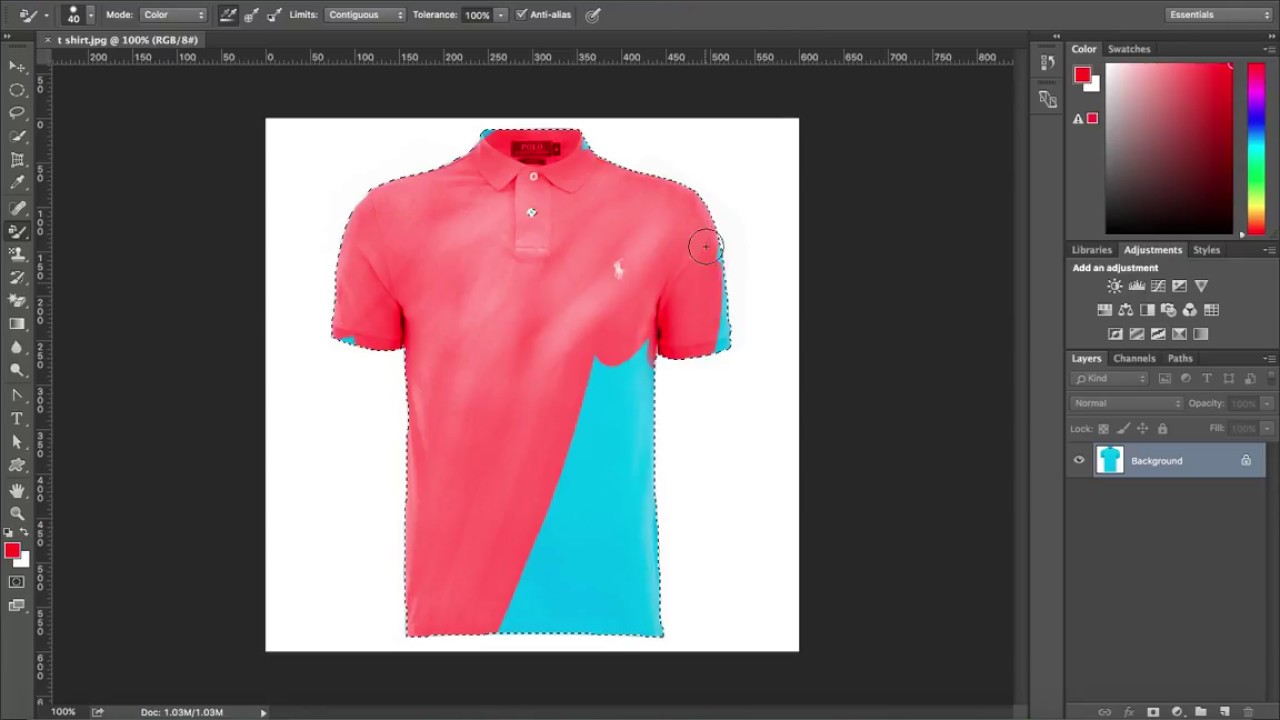Screen dimensions: 1280x720
Task: Open the Essentials workspace dropdown
Action: 1219,15
